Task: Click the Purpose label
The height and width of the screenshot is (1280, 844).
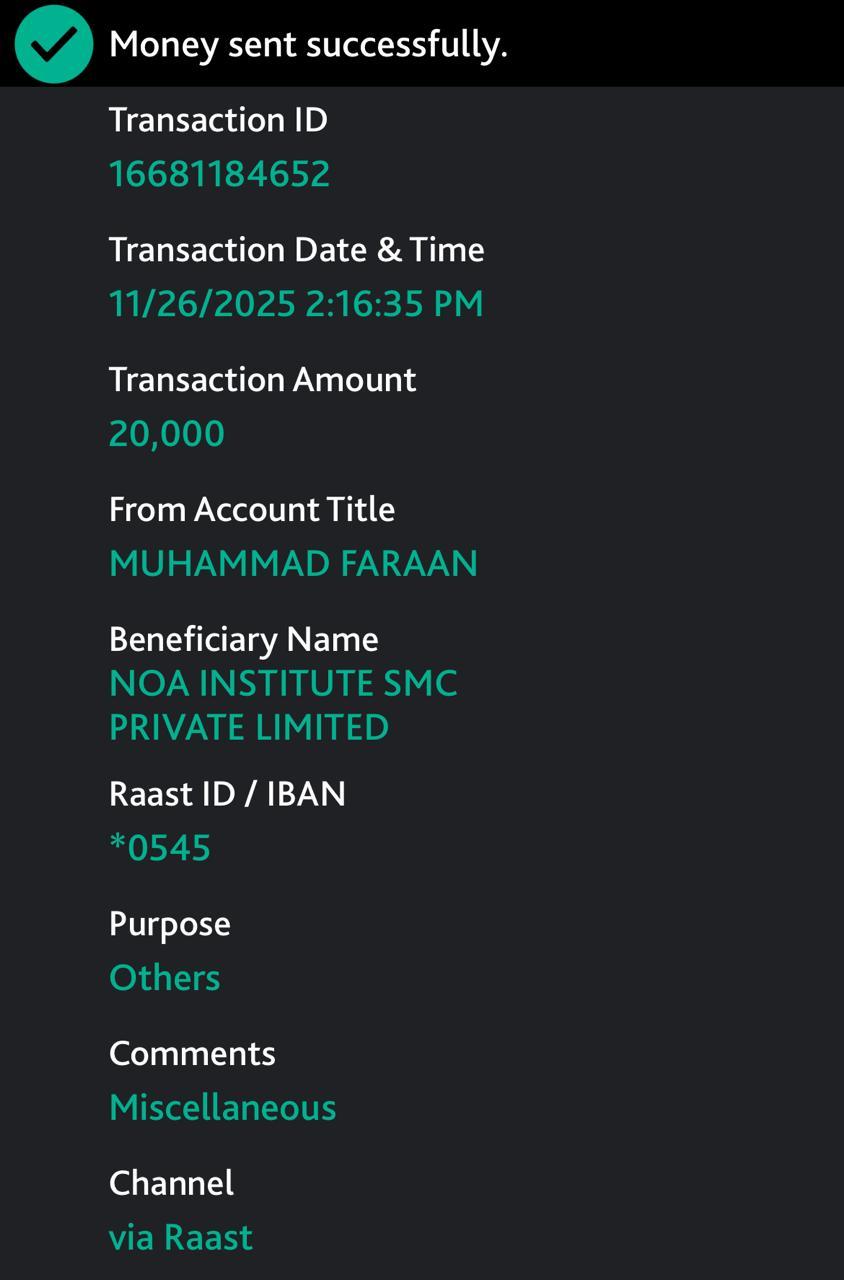Action: click(x=170, y=924)
